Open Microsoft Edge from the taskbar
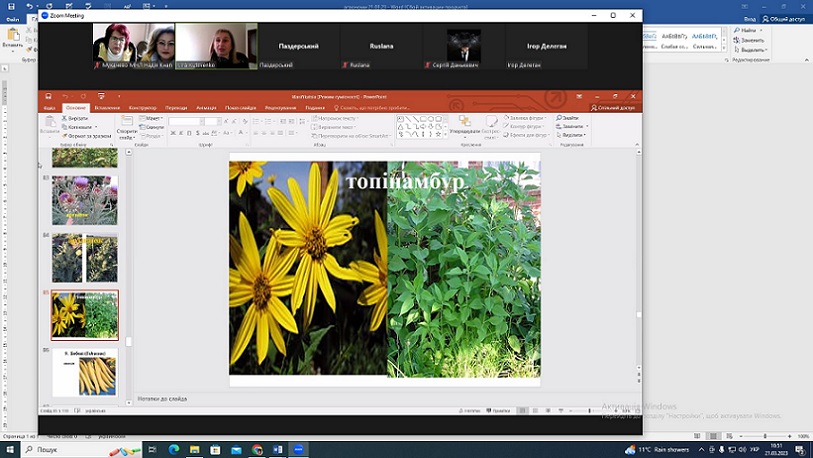The width and height of the screenshot is (813, 458). (174, 449)
